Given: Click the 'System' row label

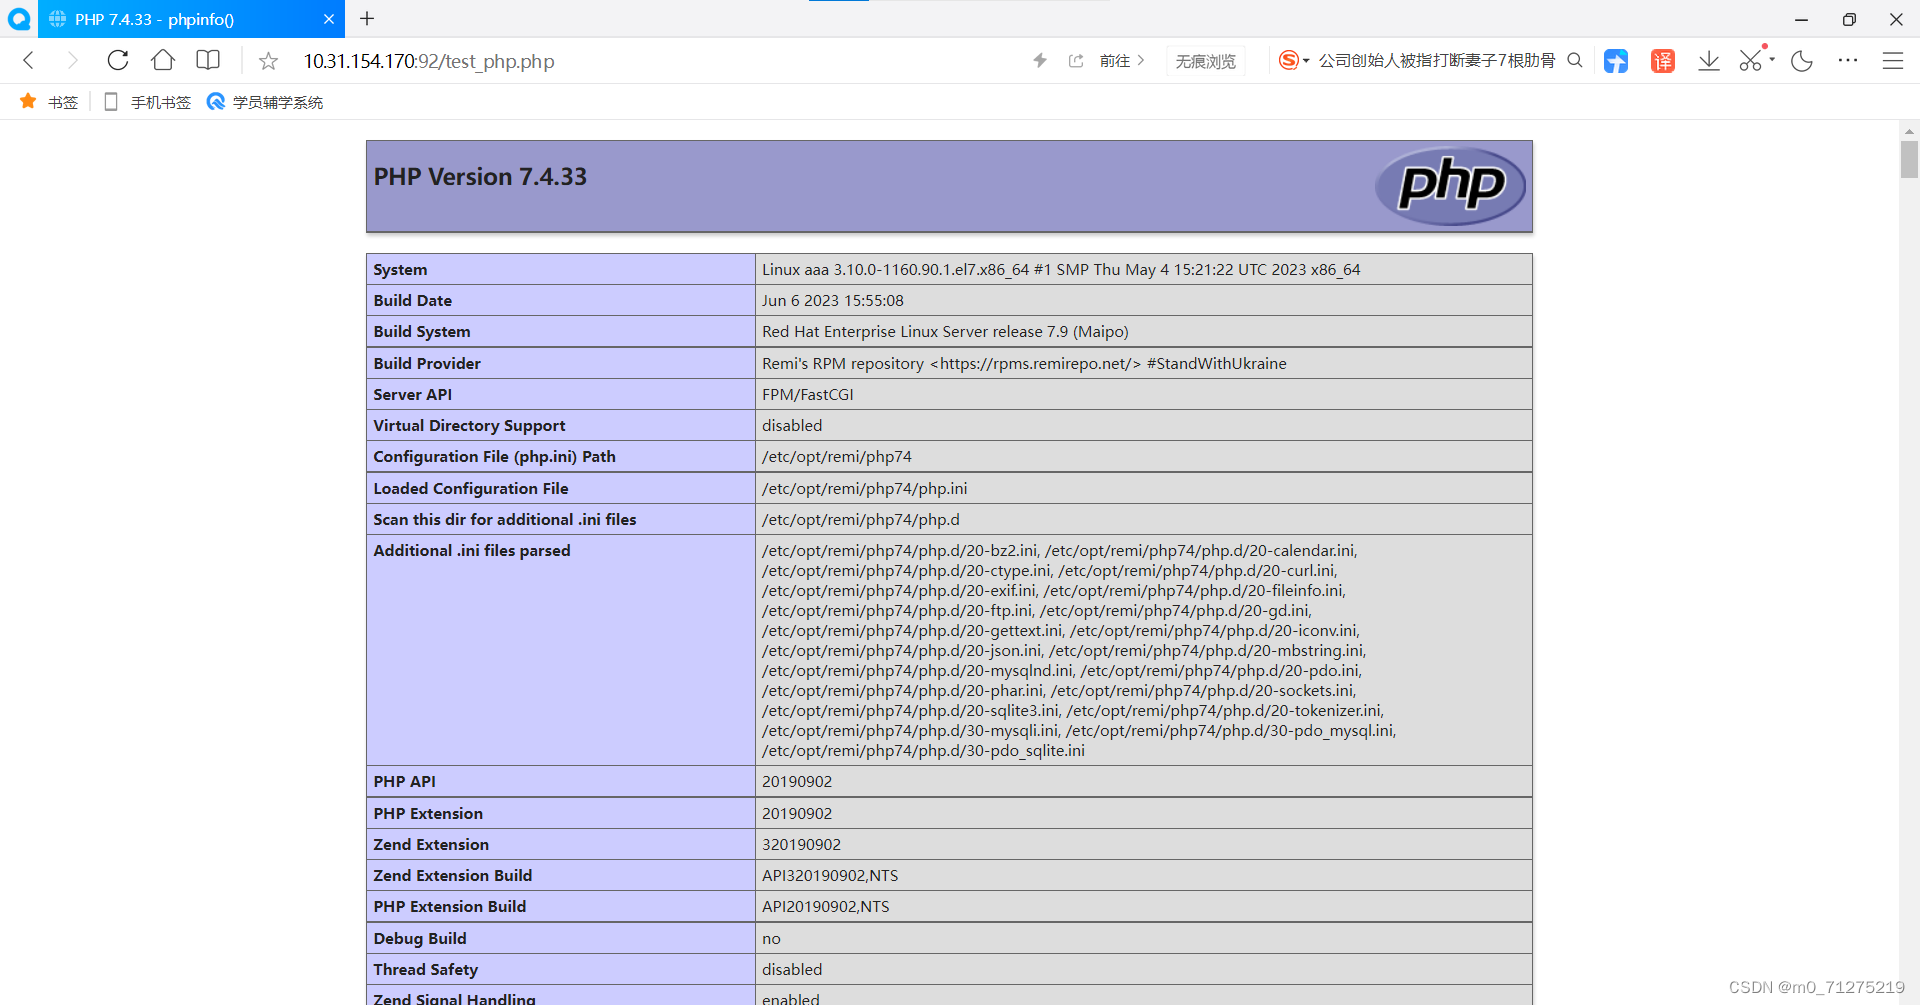Looking at the screenshot, I should pyautogui.click(x=400, y=270).
